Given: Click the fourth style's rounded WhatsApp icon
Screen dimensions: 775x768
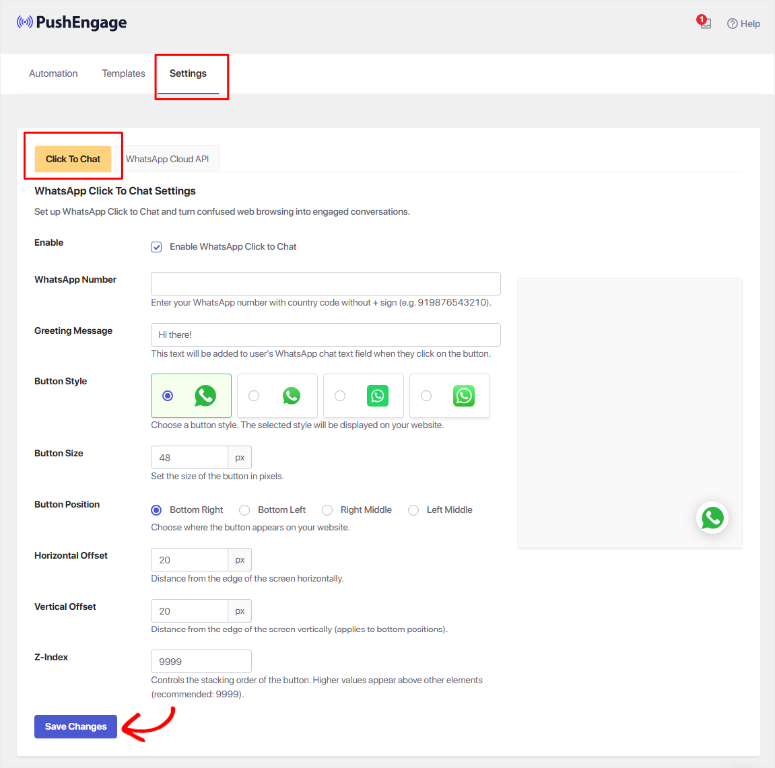Looking at the screenshot, I should (464, 396).
